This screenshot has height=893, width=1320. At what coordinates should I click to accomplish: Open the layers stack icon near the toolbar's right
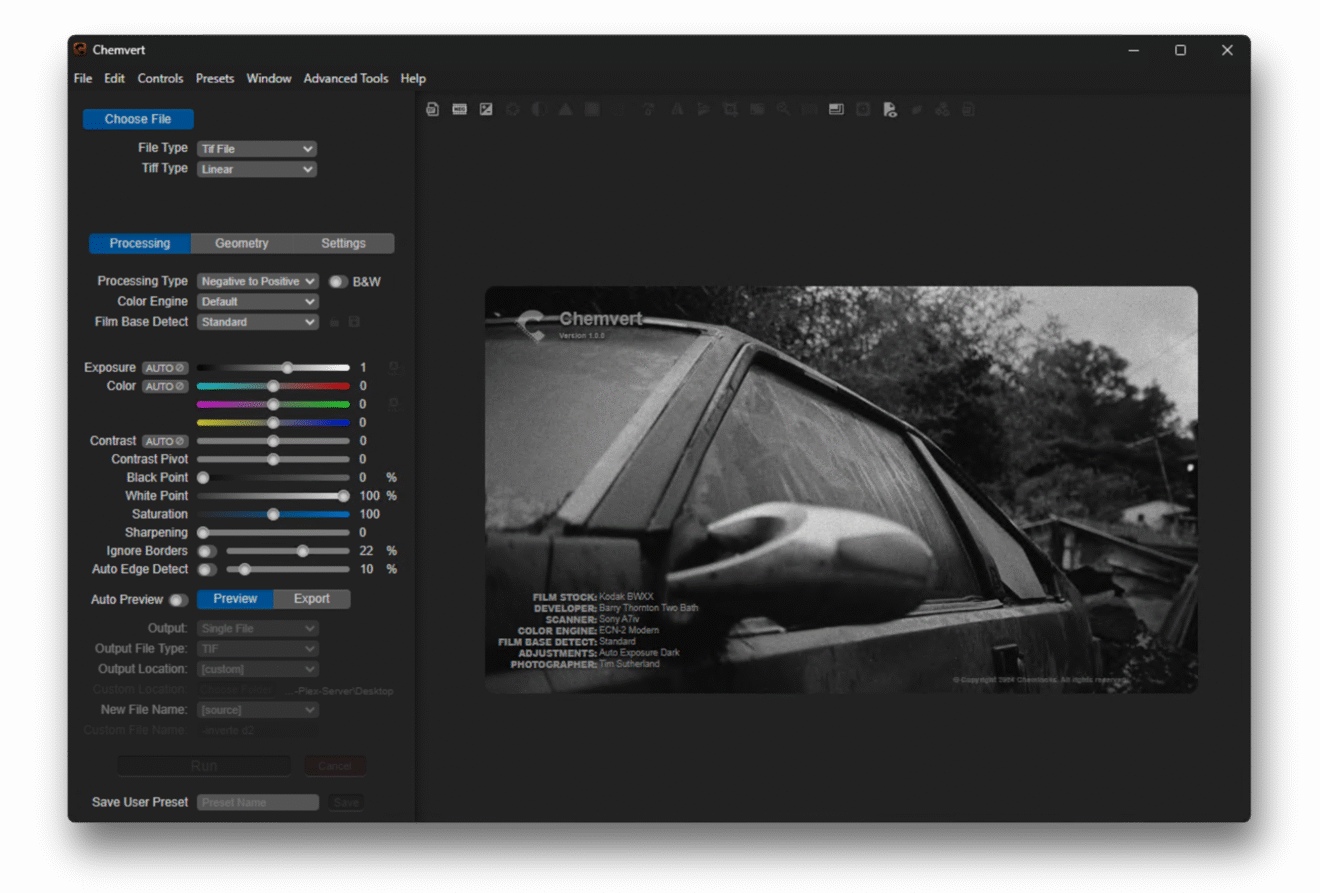click(836, 109)
